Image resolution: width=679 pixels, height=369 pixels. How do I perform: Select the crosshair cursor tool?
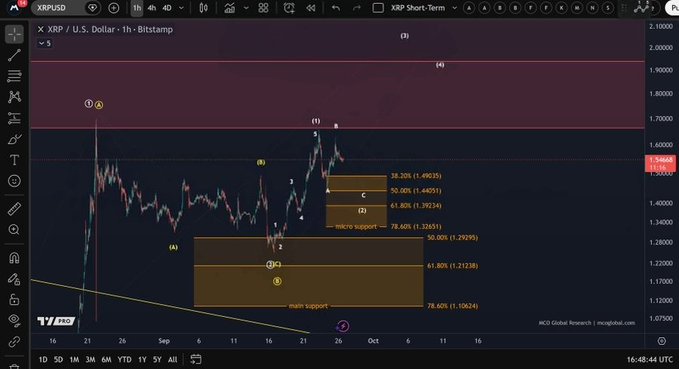[x=14, y=34]
